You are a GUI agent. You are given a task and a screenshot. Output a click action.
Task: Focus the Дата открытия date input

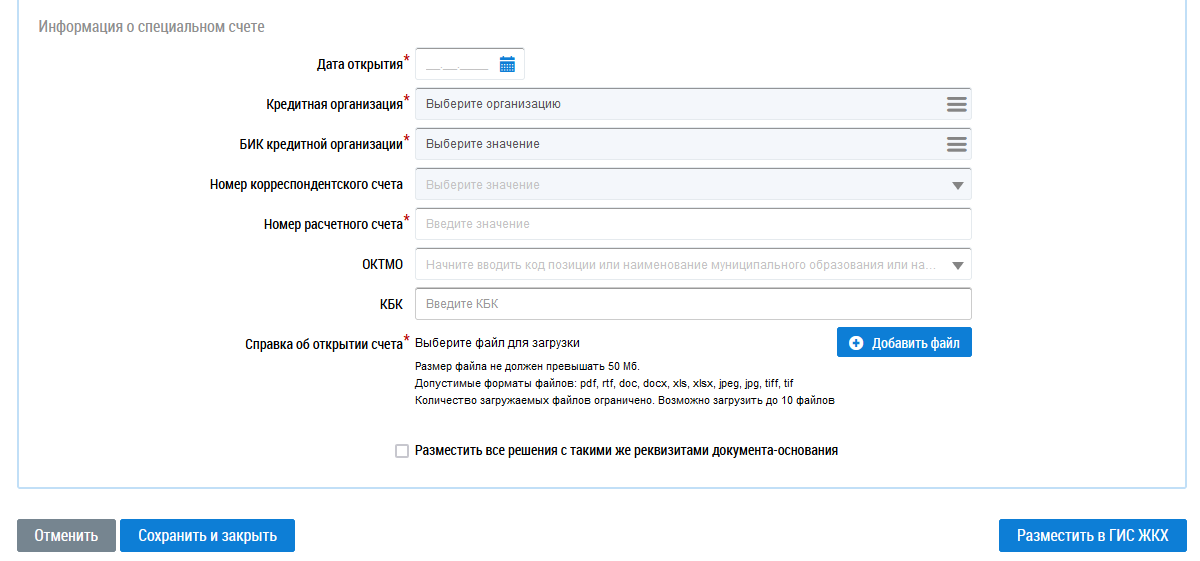pos(456,64)
